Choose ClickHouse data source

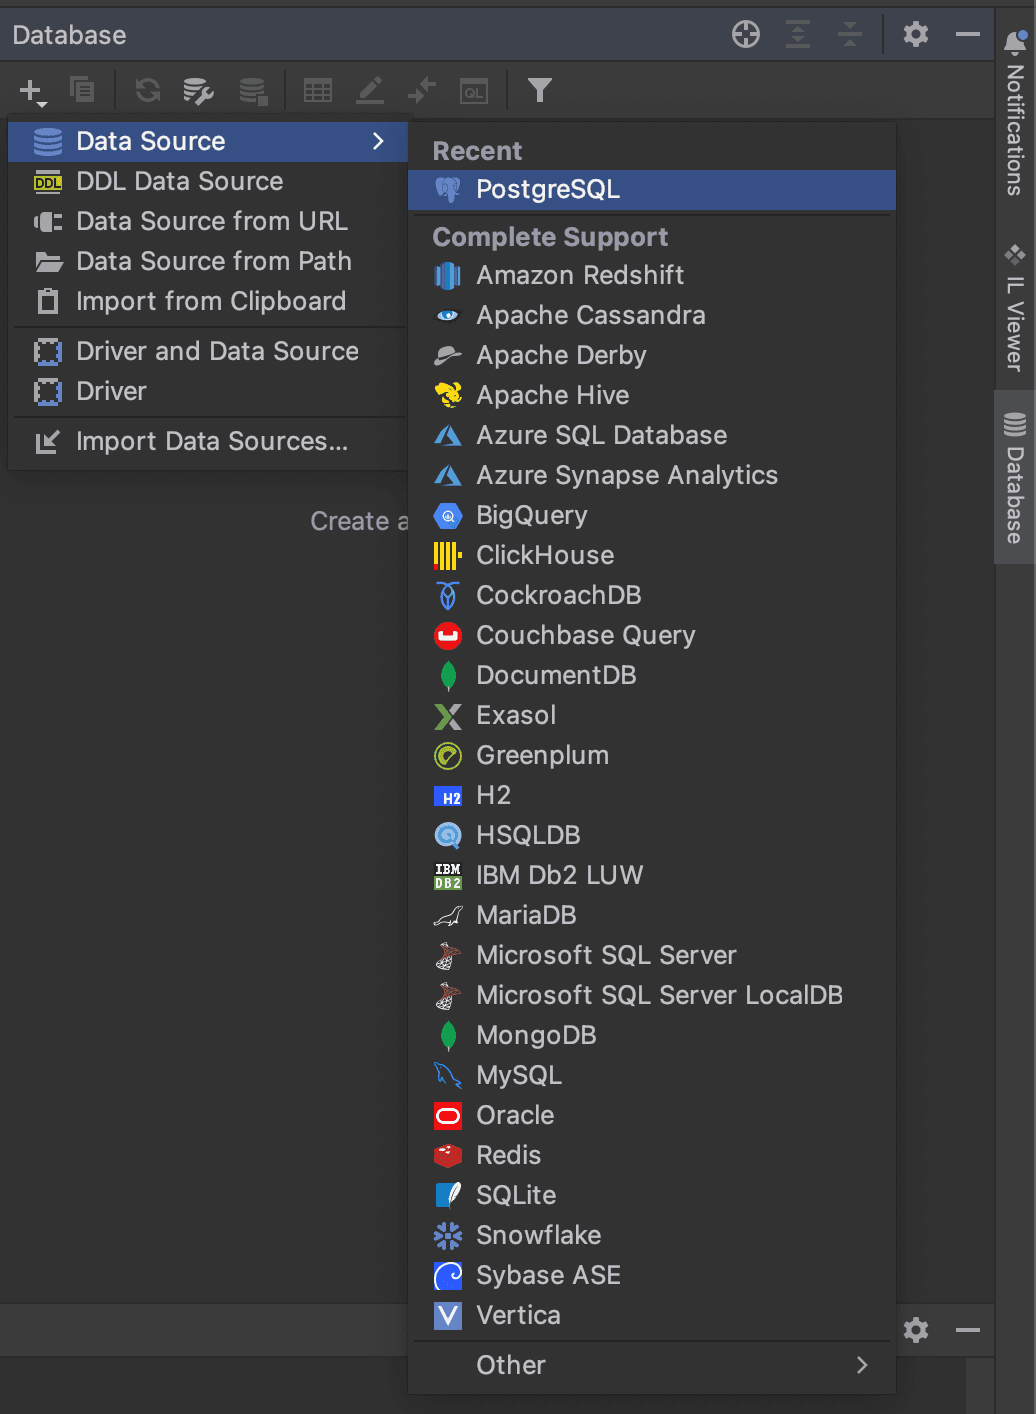652,555
